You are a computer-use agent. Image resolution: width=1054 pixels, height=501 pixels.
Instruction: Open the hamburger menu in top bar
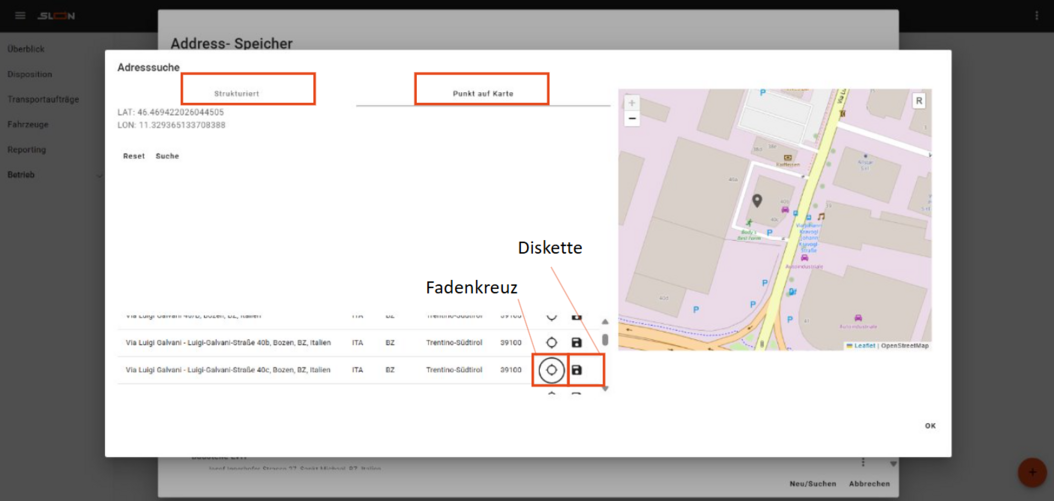pos(20,16)
